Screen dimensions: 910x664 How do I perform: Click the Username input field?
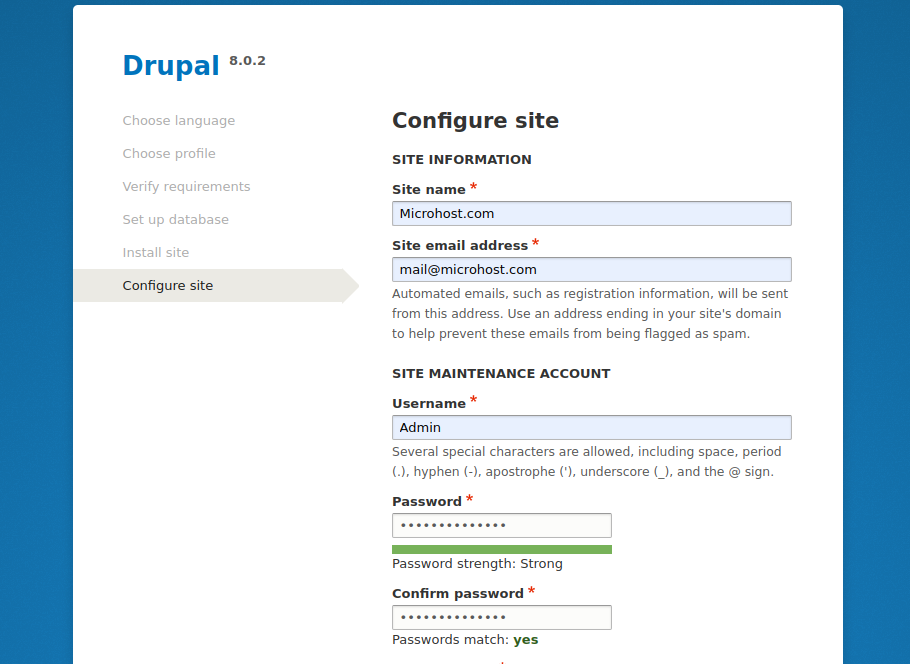(591, 427)
